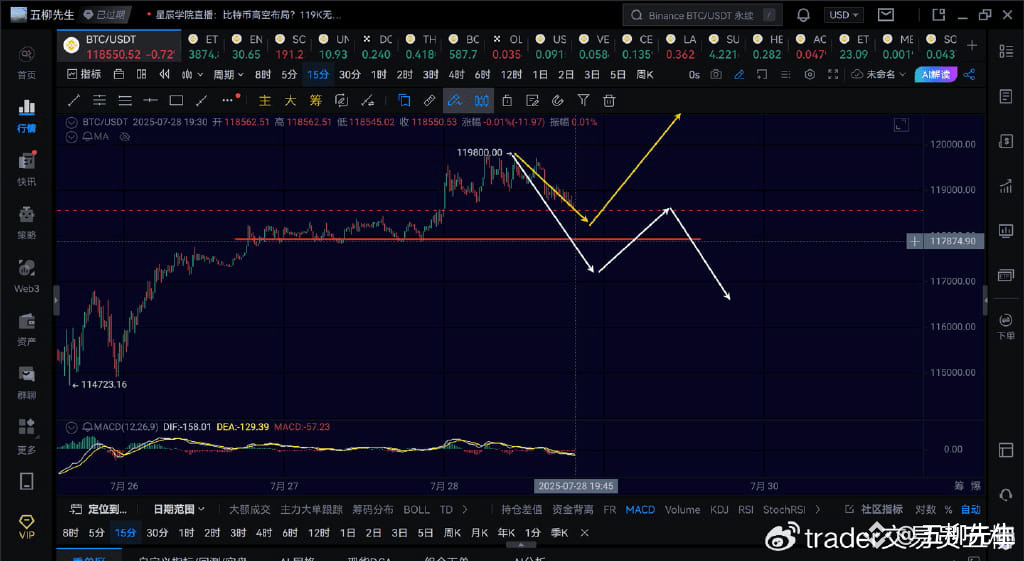This screenshot has height=561, width=1024.
Task: Open the 更多 more apps grid
Action: coord(27,437)
